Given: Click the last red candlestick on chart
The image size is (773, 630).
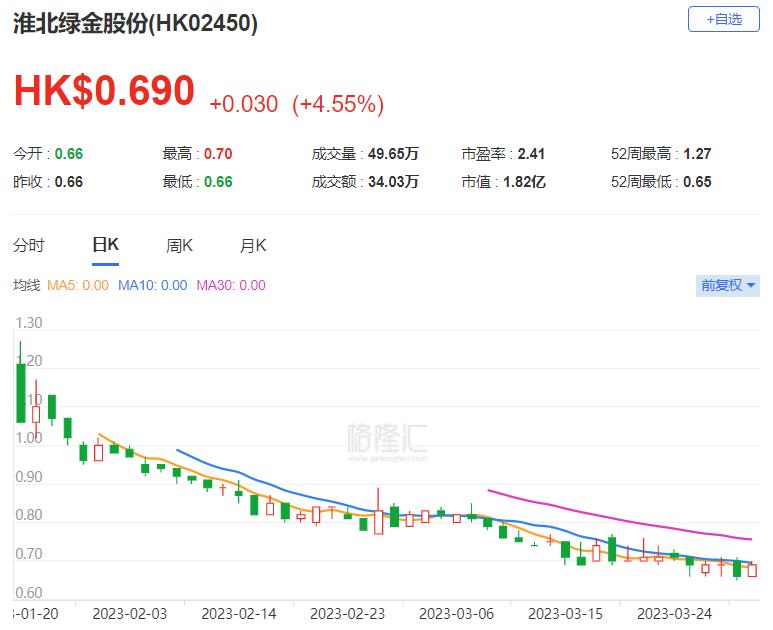Looking at the screenshot, I should [752, 570].
